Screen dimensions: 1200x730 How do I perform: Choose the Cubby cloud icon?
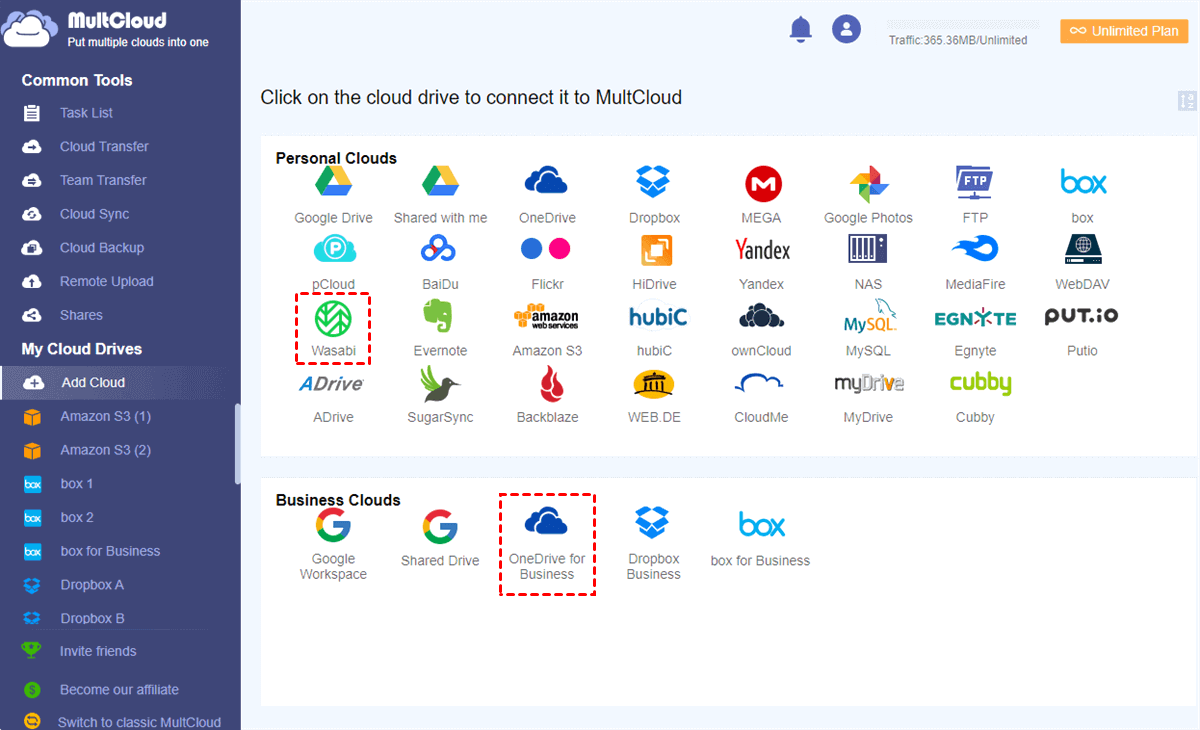[980, 383]
